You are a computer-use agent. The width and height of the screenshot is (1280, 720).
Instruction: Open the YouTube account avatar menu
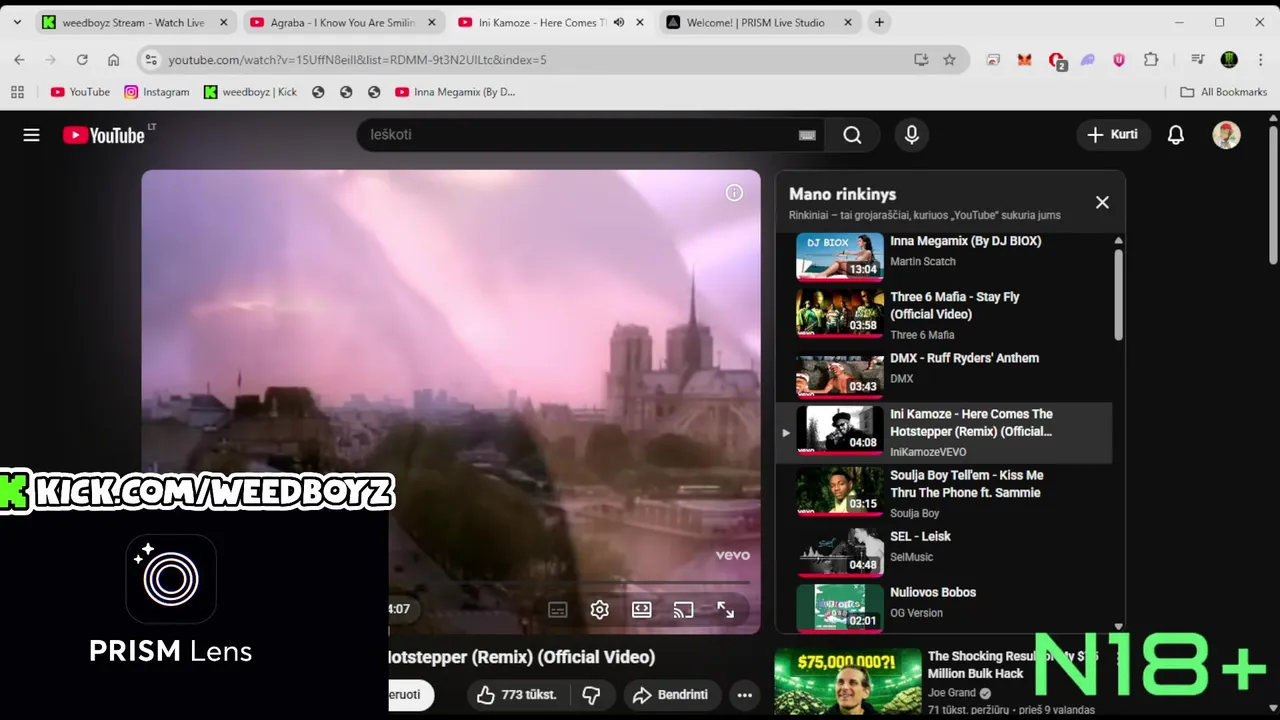pos(1226,135)
